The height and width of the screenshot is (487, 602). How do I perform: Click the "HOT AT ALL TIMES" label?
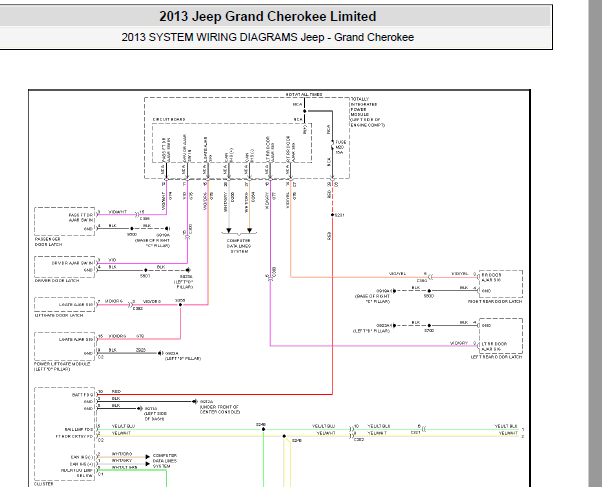point(304,94)
